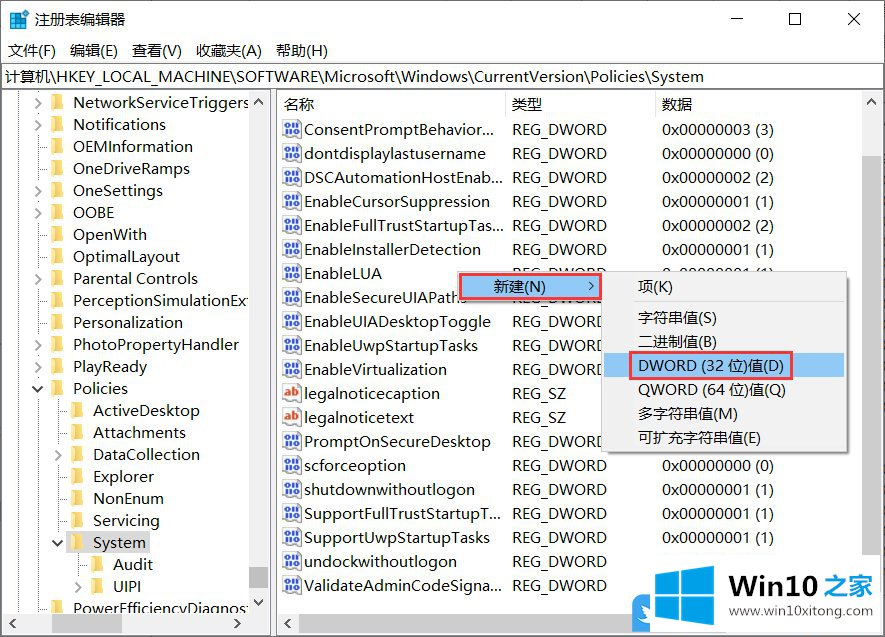
Task: Select the ActiveDesktop key in tree
Action: tap(146, 411)
